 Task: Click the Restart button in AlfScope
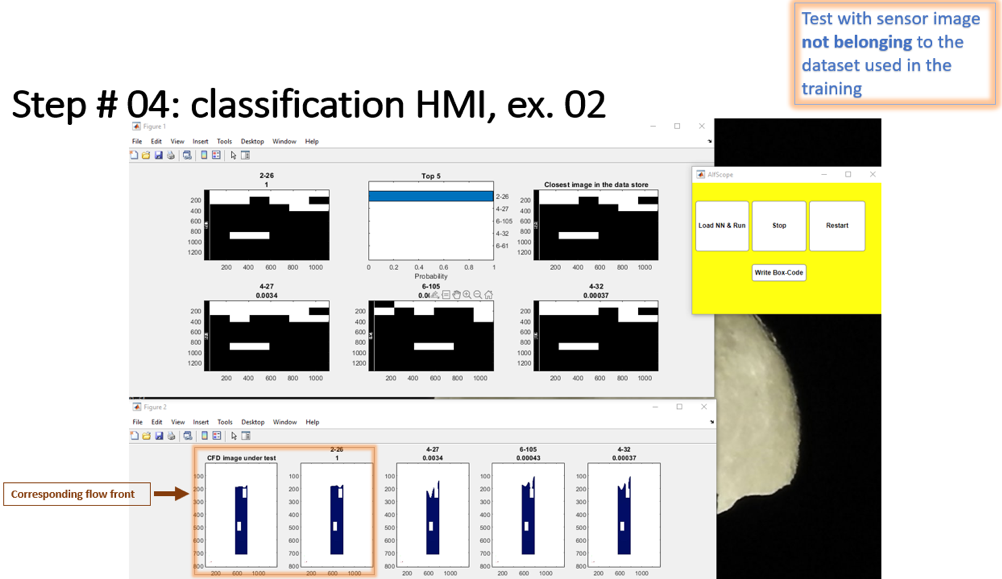click(x=837, y=226)
